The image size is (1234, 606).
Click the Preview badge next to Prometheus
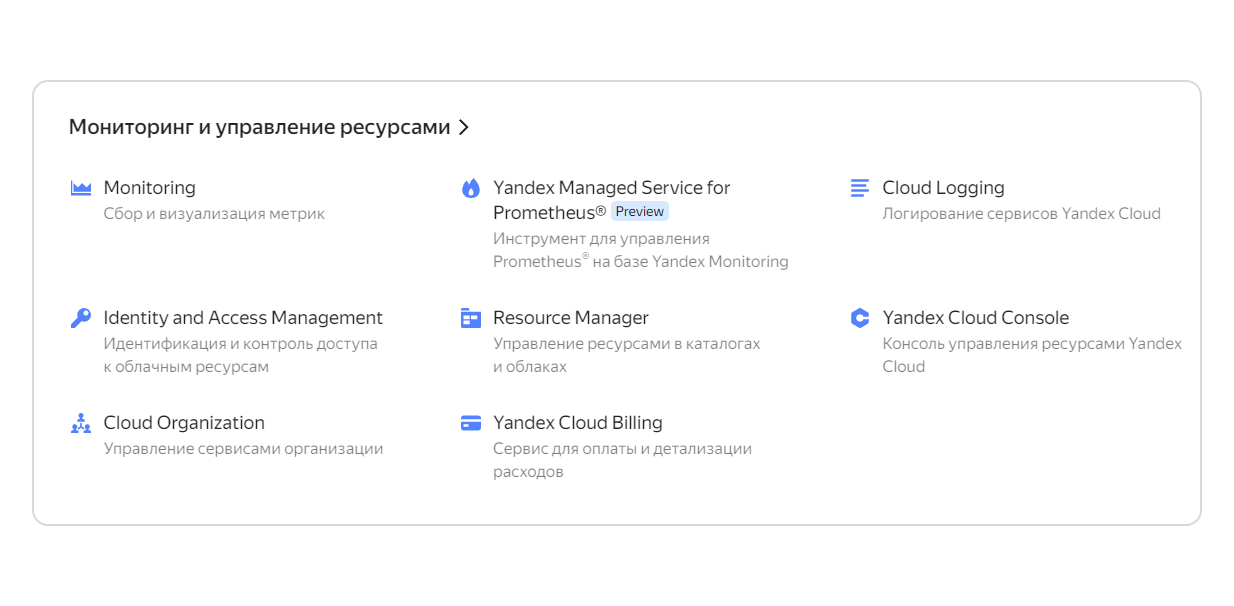640,212
